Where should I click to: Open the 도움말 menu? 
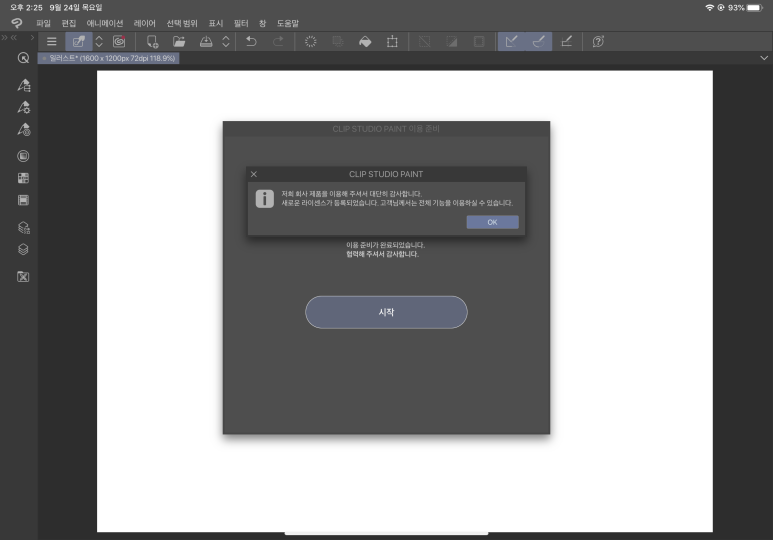click(x=287, y=23)
